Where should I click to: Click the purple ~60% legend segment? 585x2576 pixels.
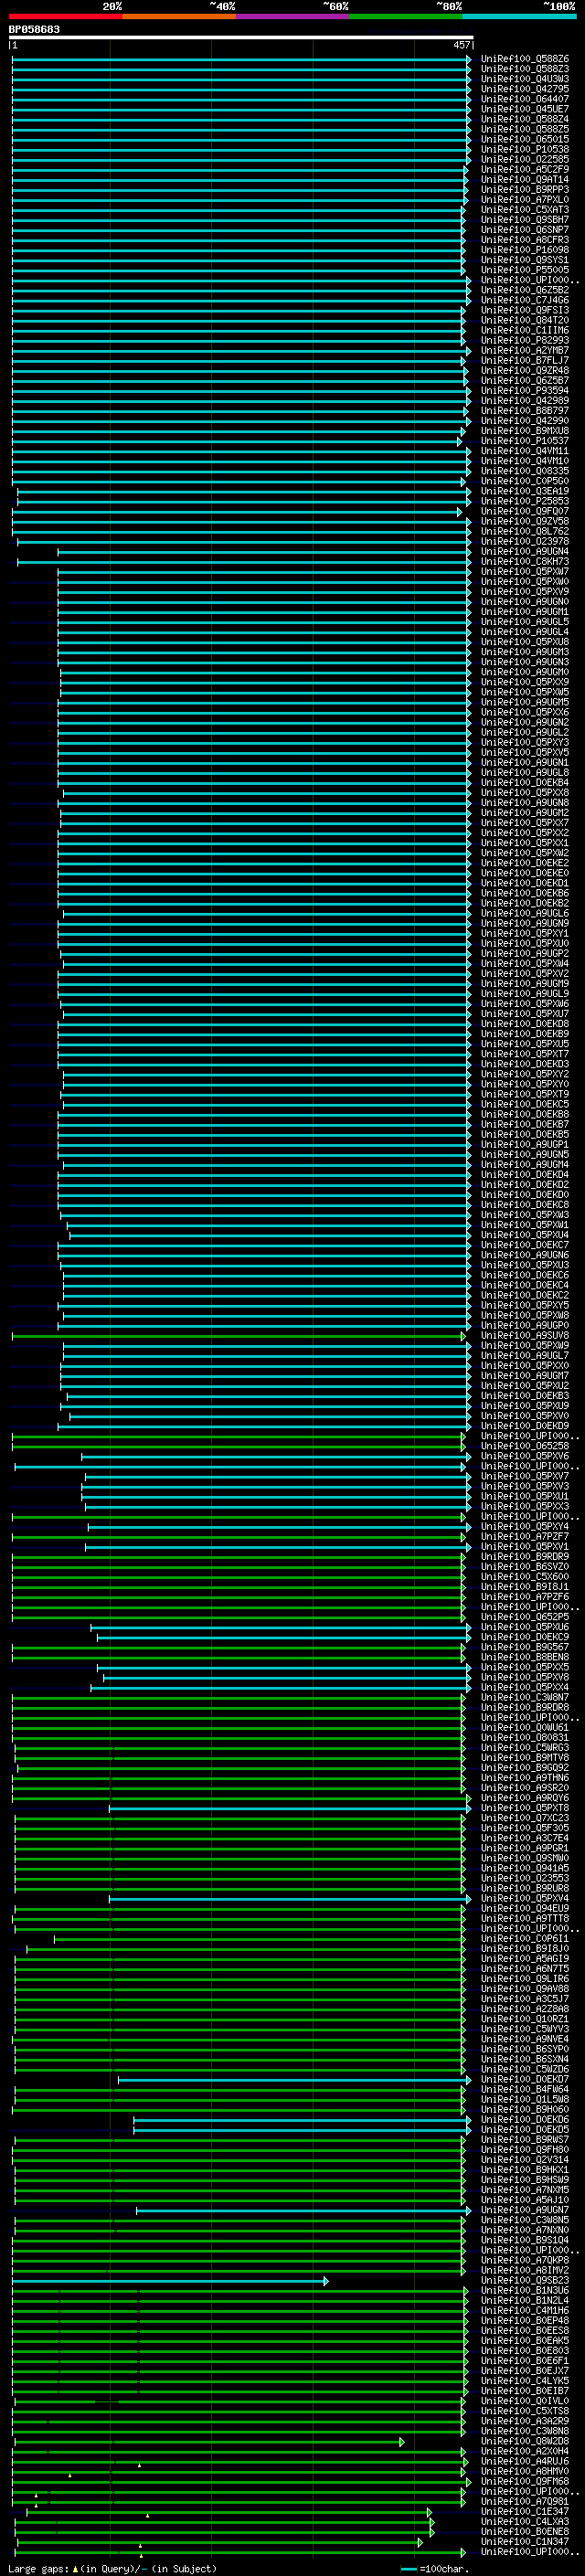tap(292, 16)
